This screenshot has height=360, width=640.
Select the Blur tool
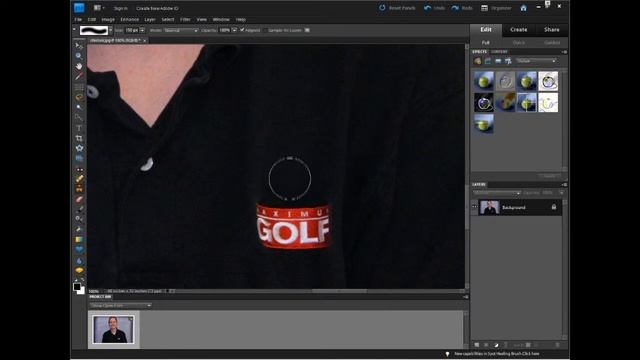[x=79, y=260]
